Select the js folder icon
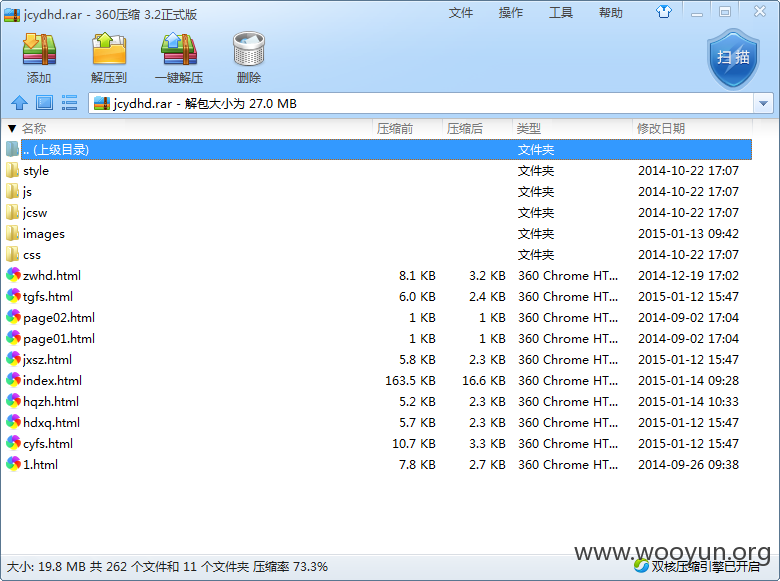This screenshot has width=780, height=581. pyautogui.click(x=13, y=192)
